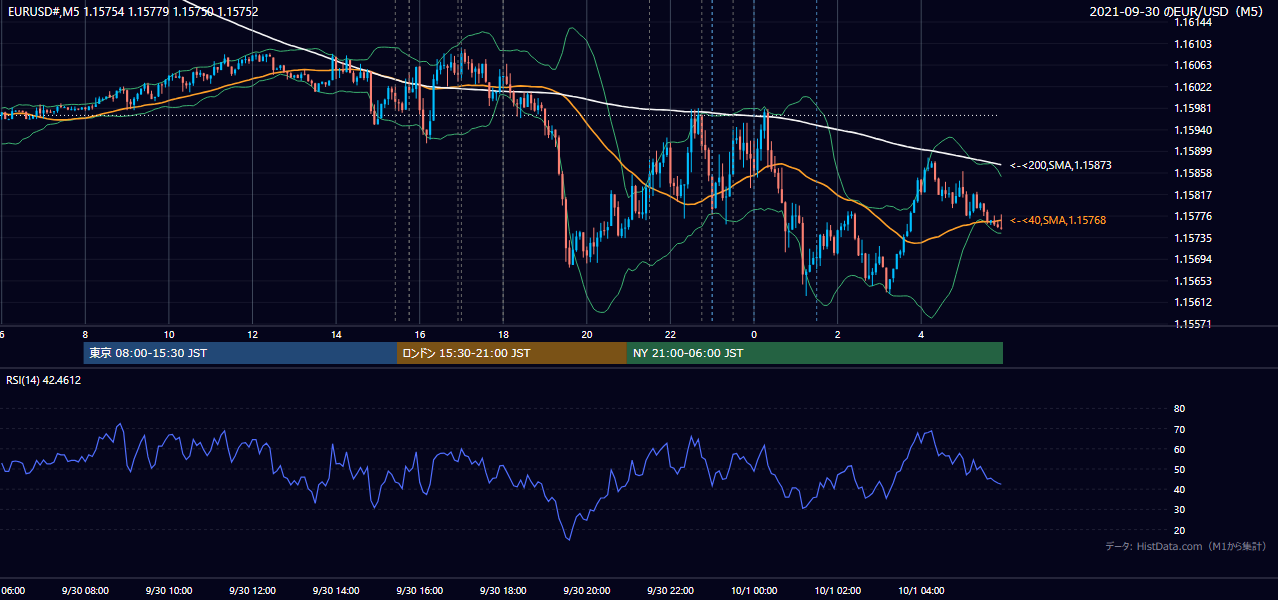Click price axis value 1.15858
Viewport: 1278px width, 600px height.
[1193, 173]
